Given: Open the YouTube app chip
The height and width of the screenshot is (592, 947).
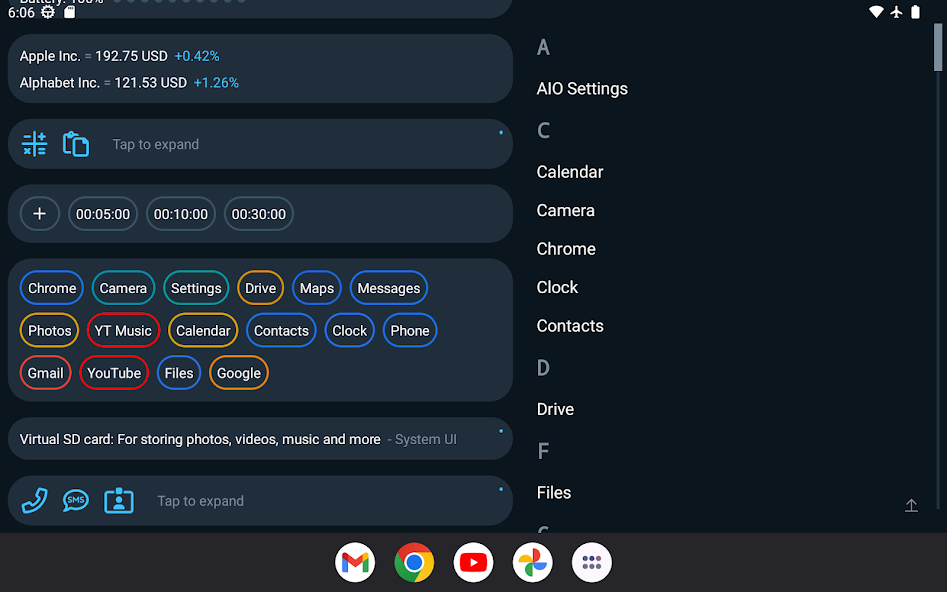Looking at the screenshot, I should (x=114, y=373).
